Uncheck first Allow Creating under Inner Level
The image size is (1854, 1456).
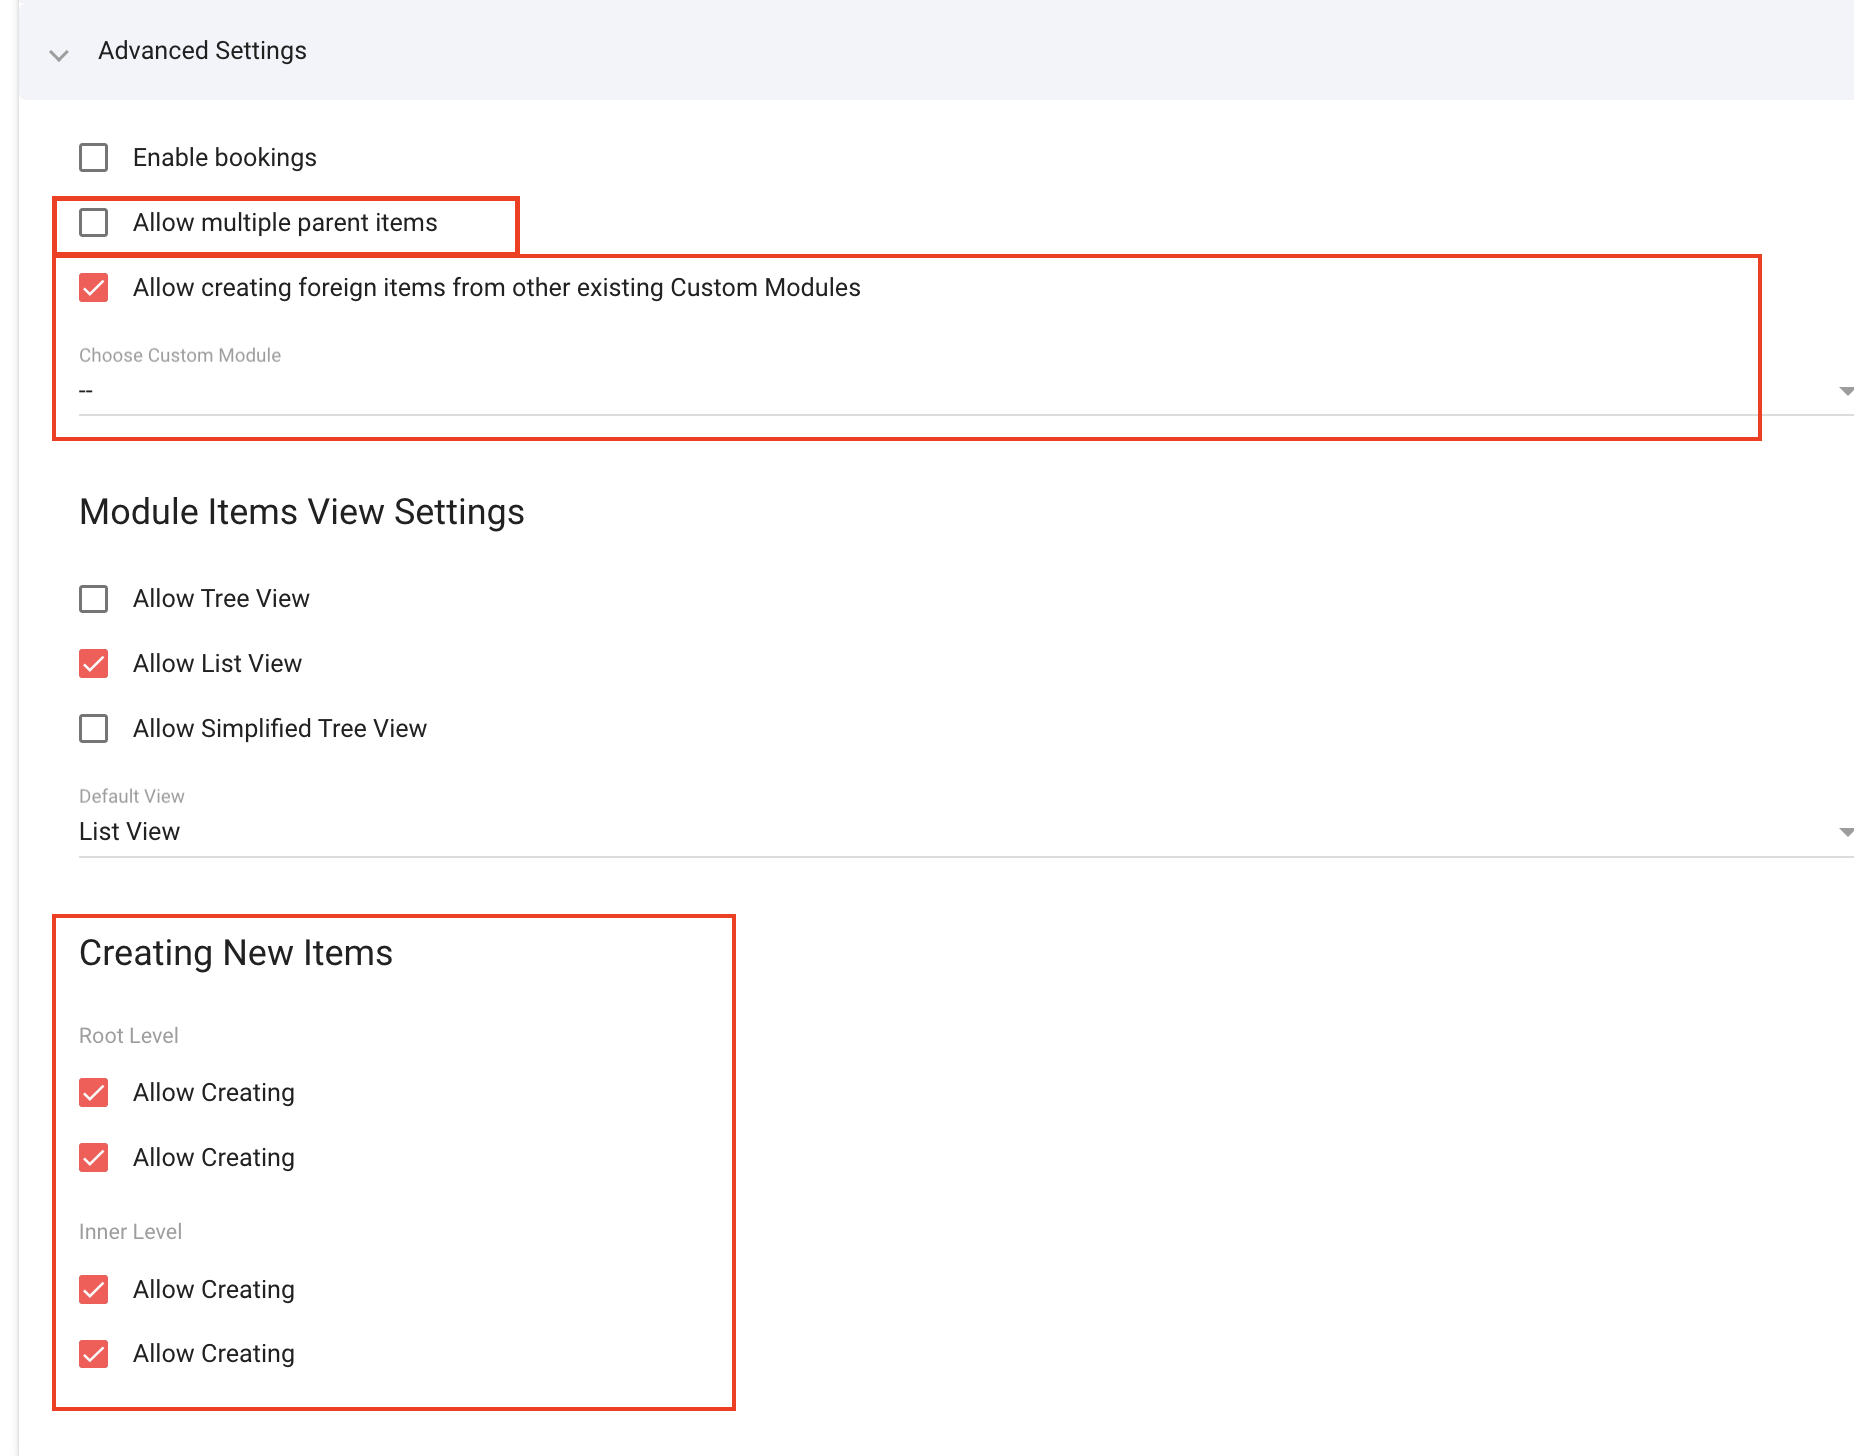(x=94, y=1290)
